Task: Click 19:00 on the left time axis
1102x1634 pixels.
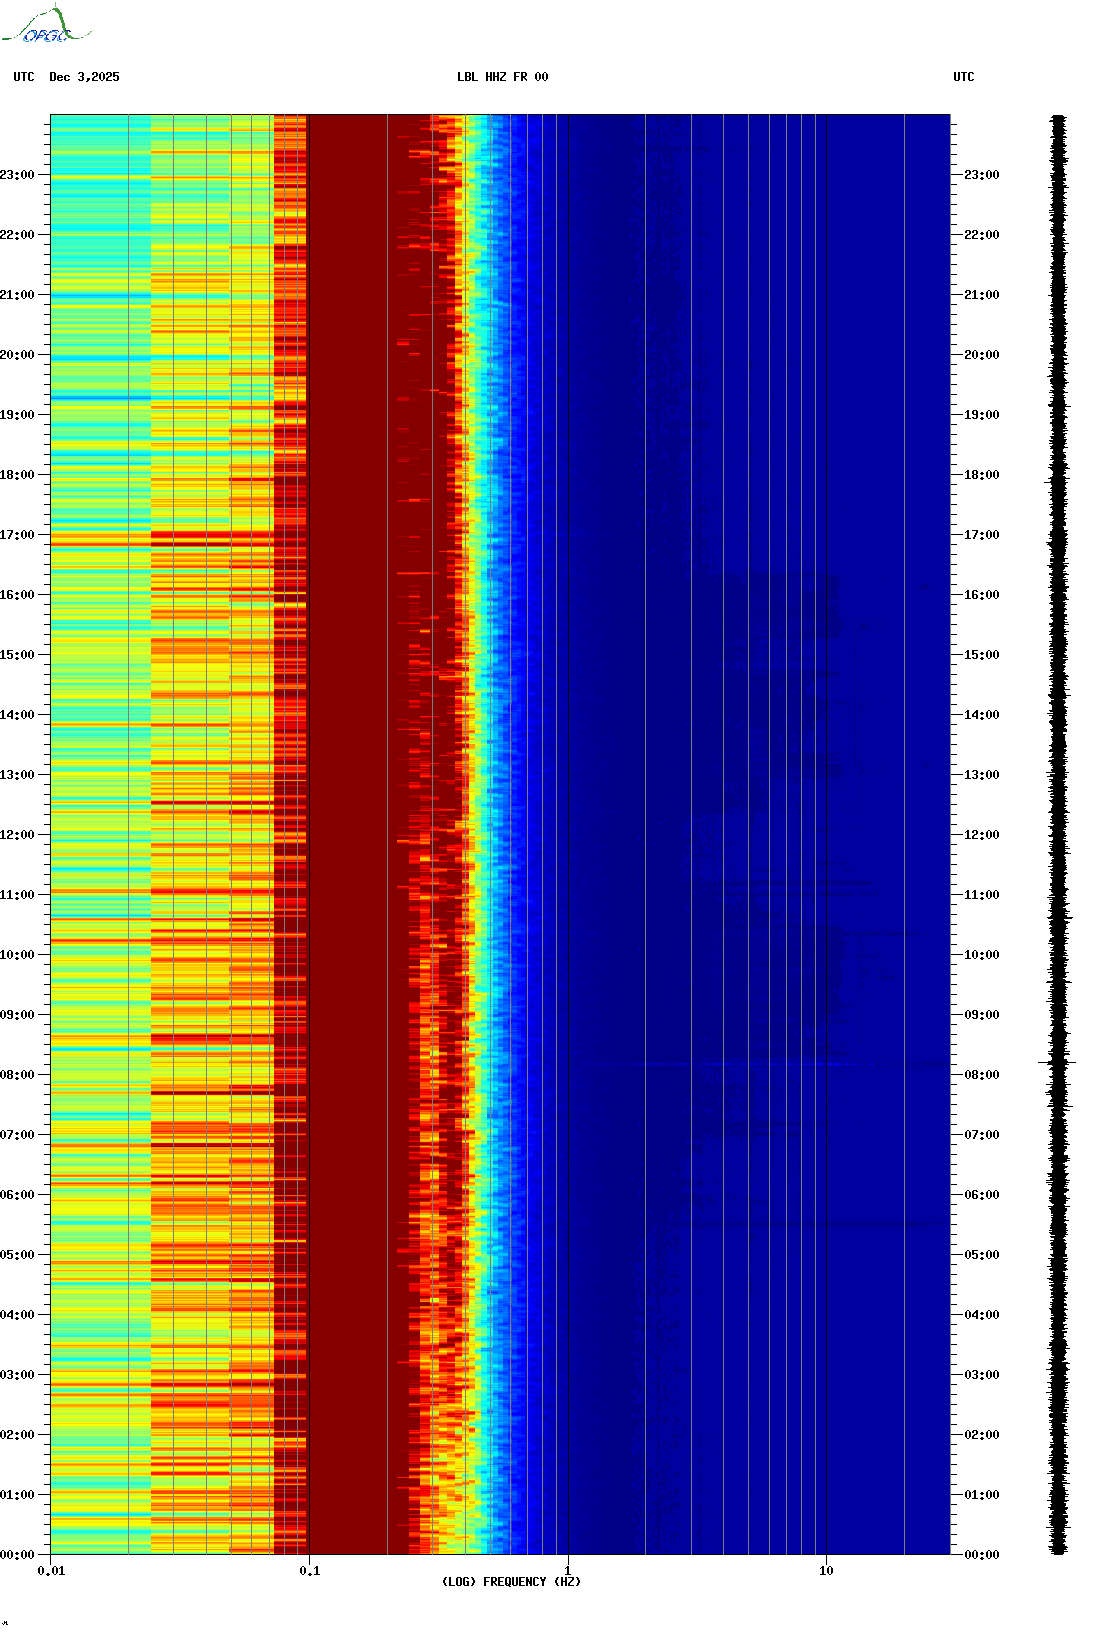Action: click(17, 415)
